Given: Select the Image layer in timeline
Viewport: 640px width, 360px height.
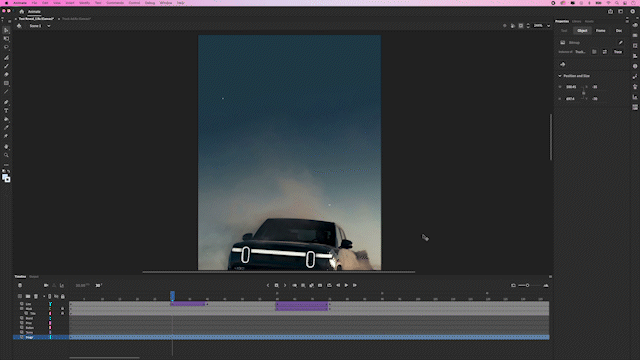Looking at the screenshot, I should [x=29, y=337].
